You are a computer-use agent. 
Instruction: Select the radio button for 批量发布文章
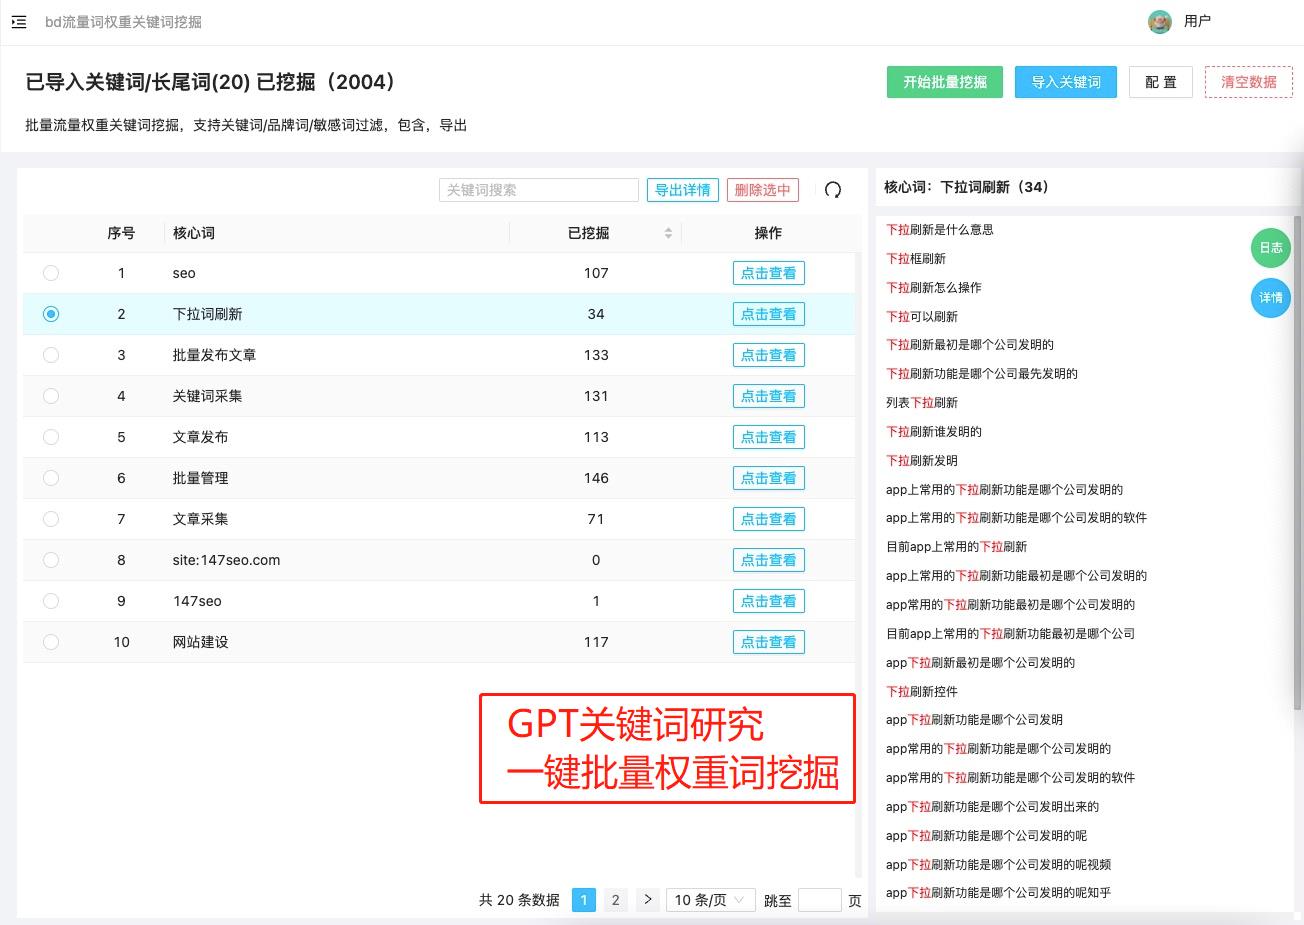pyautogui.click(x=51, y=355)
